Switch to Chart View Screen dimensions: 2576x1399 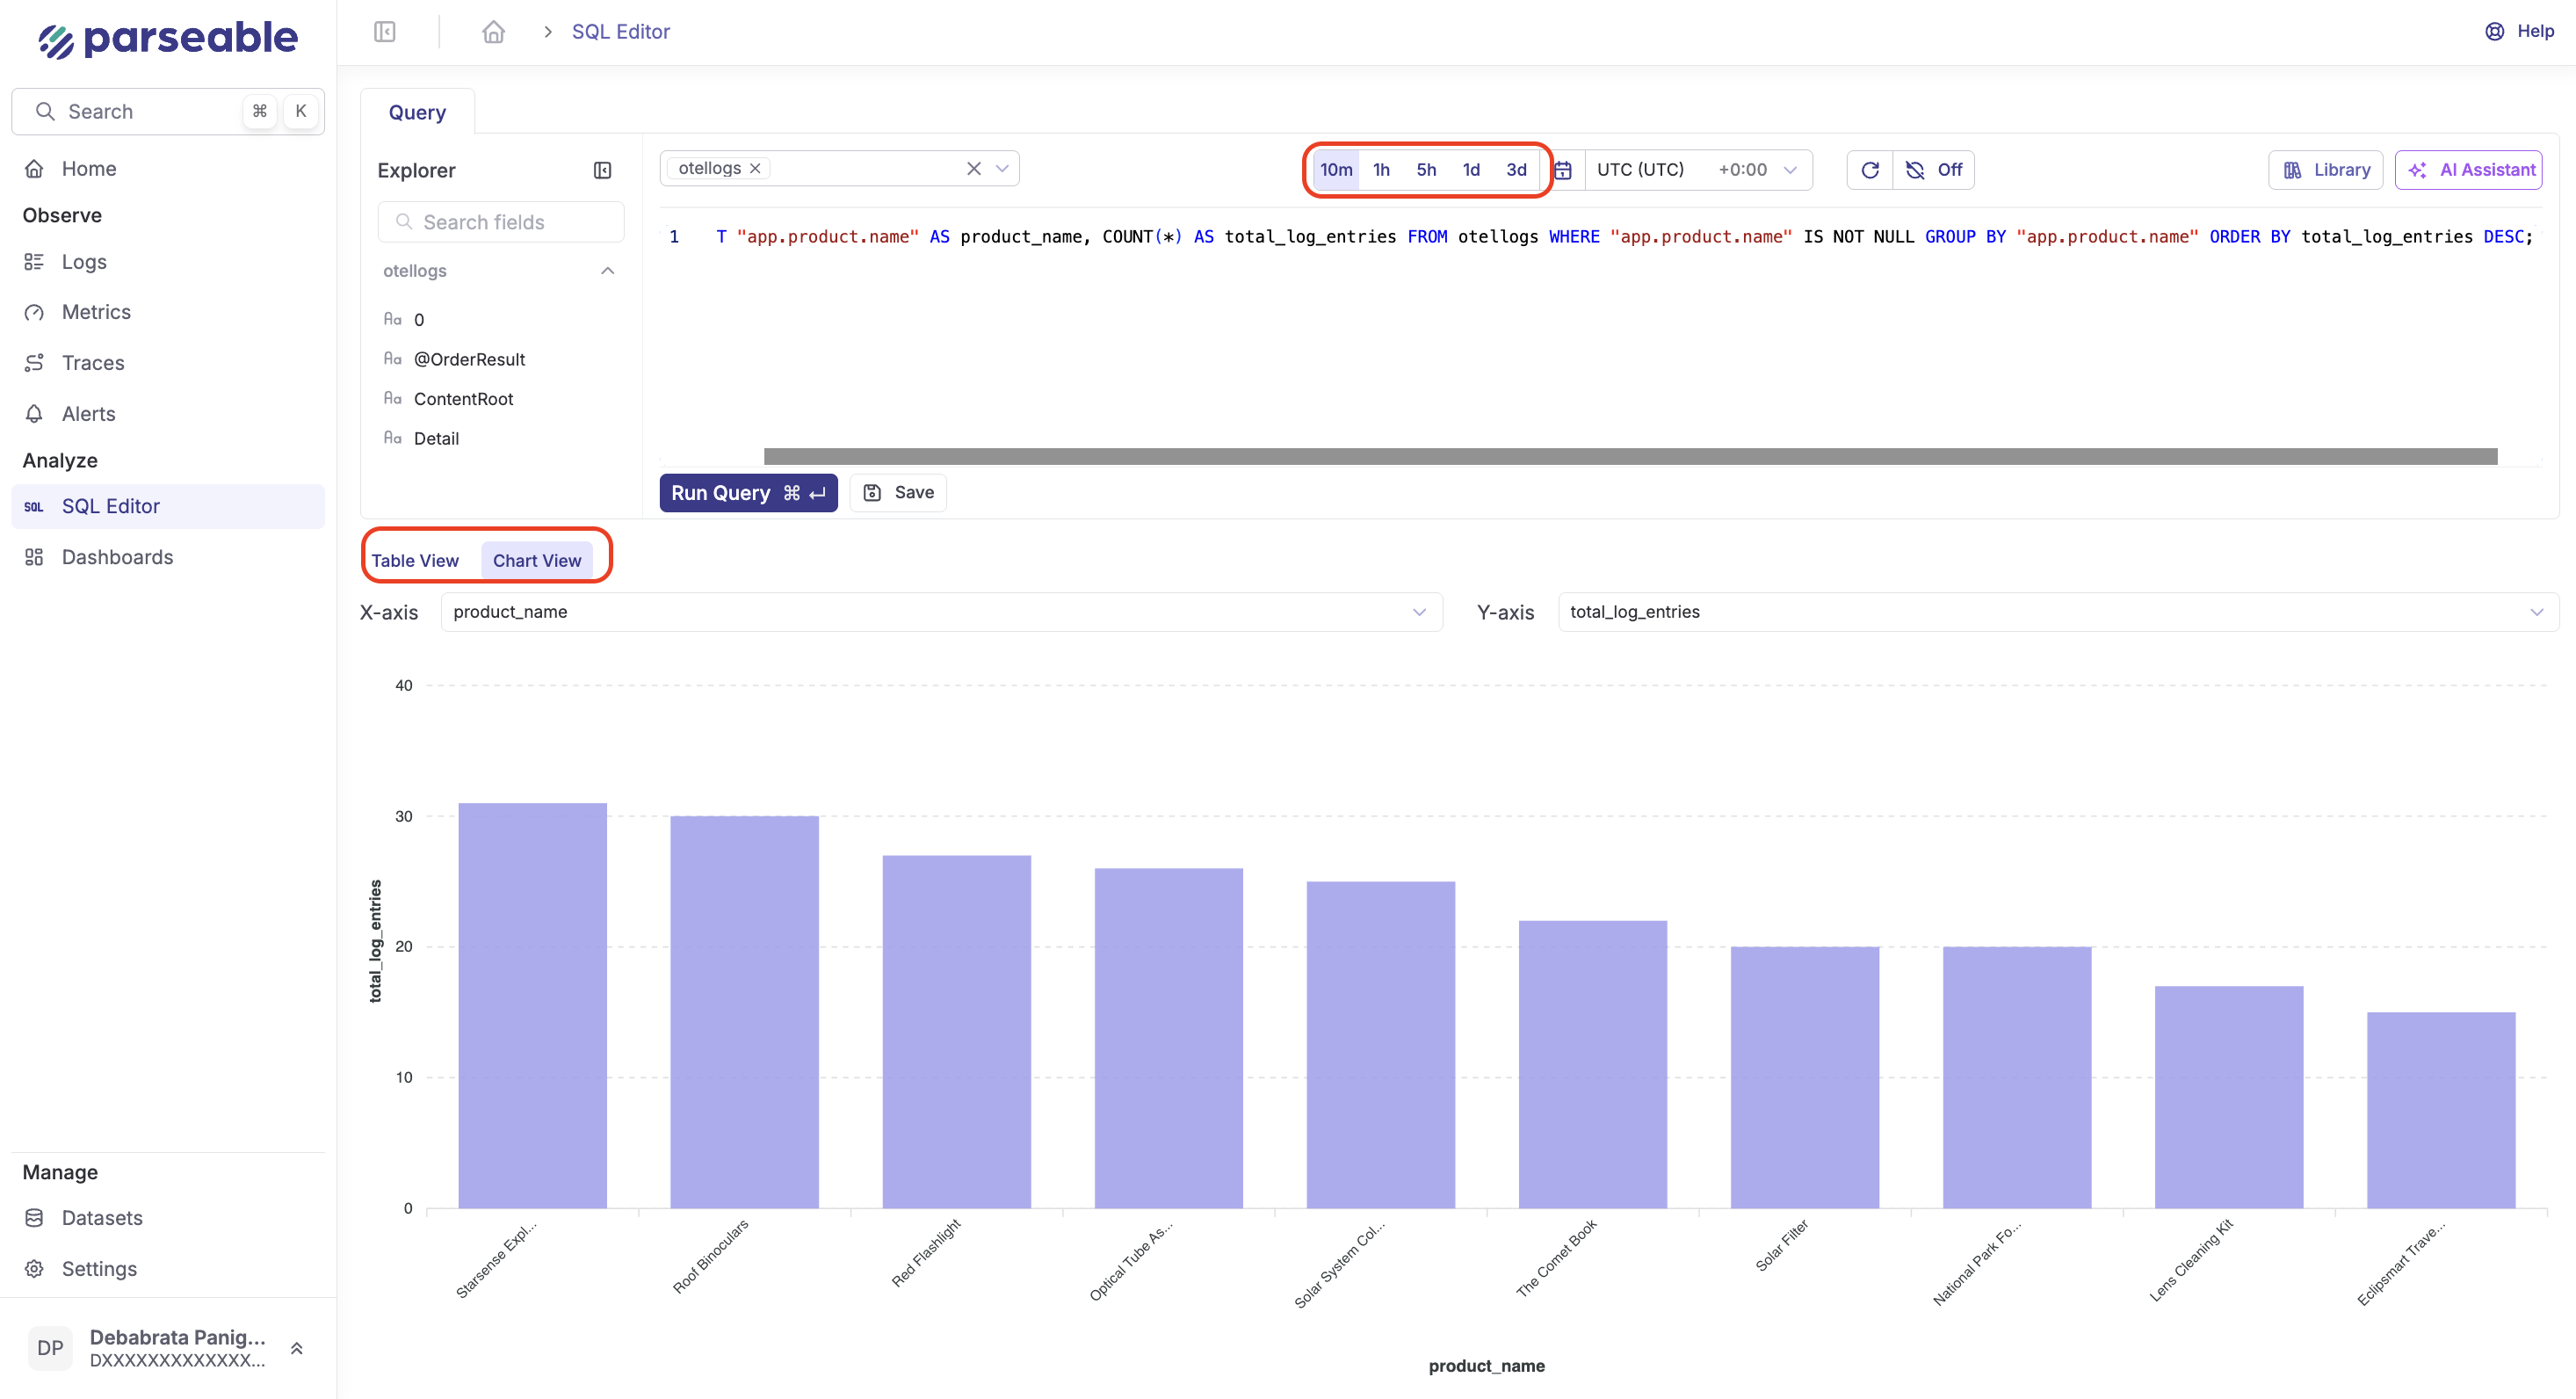(537, 561)
